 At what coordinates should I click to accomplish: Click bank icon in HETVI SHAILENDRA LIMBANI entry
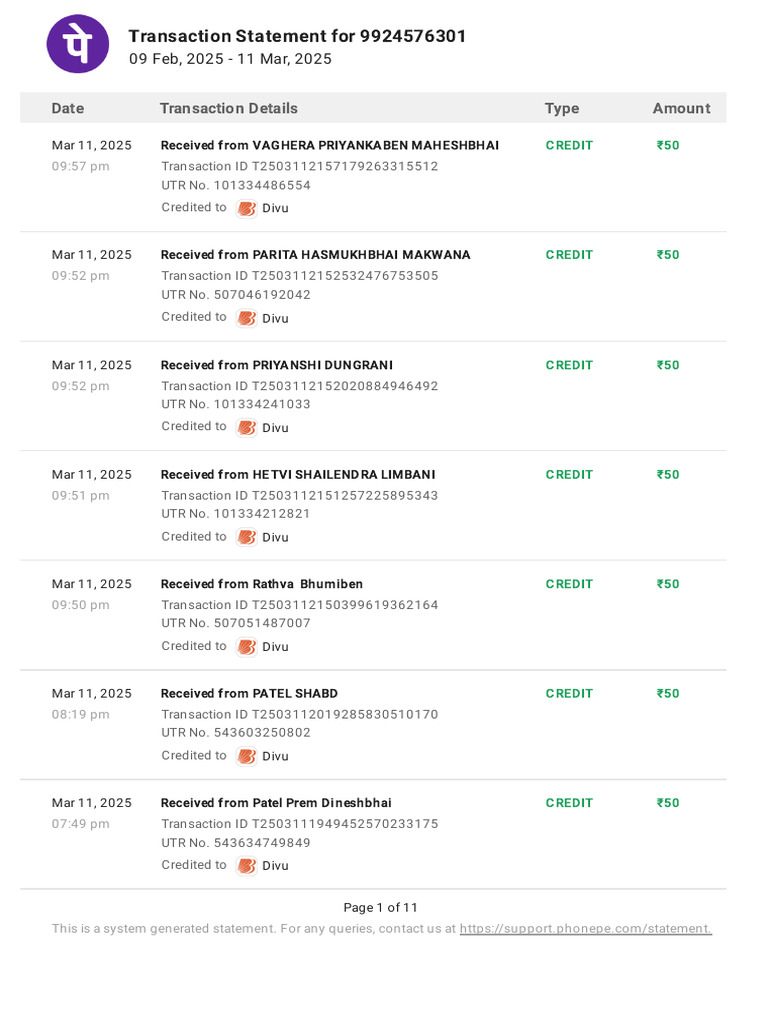246,537
